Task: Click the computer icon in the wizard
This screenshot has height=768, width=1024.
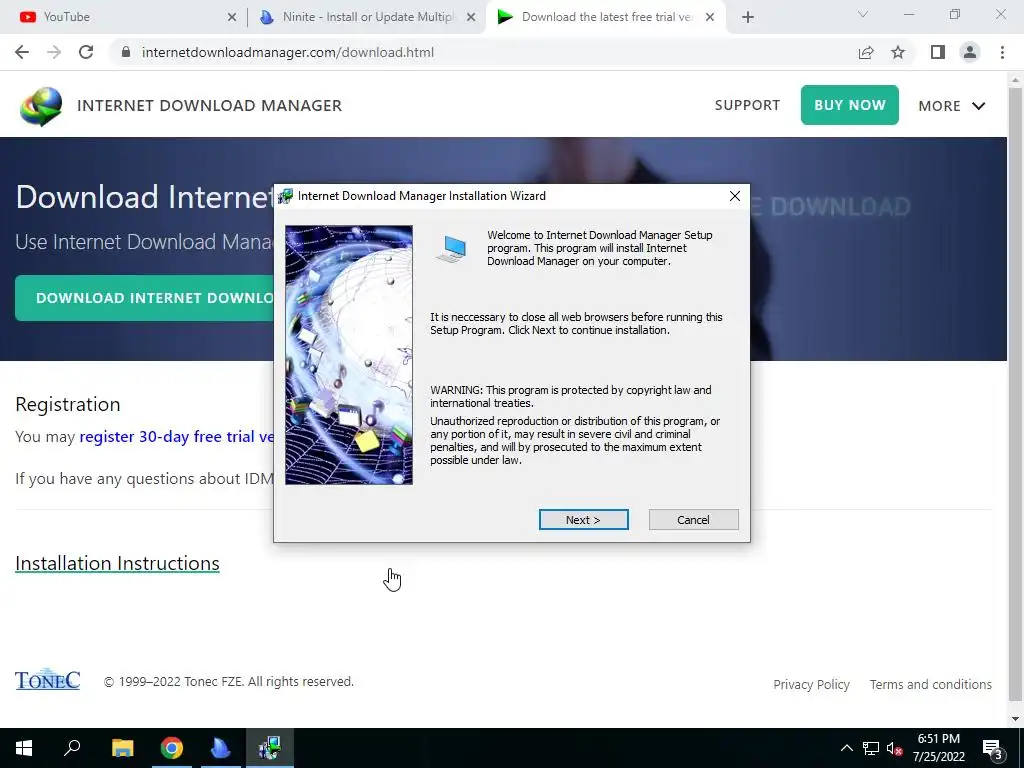Action: 451,249
